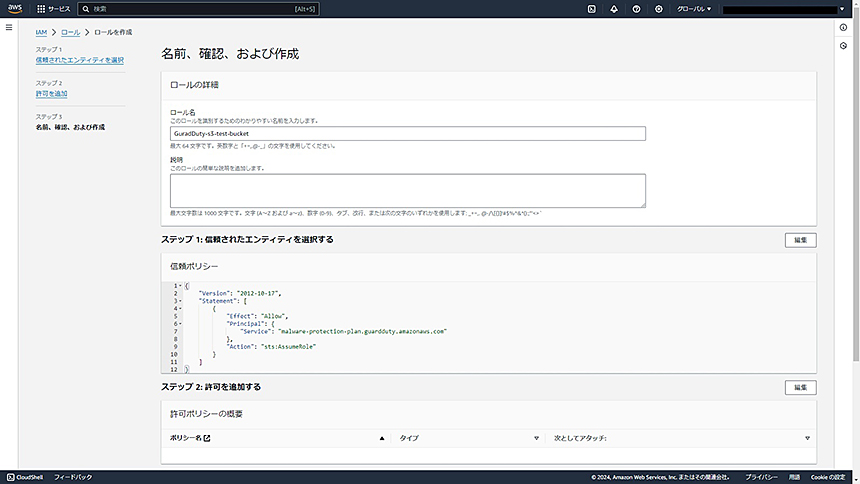Click the description textarea resize handle
The width and height of the screenshot is (860, 484).
pos(643,205)
